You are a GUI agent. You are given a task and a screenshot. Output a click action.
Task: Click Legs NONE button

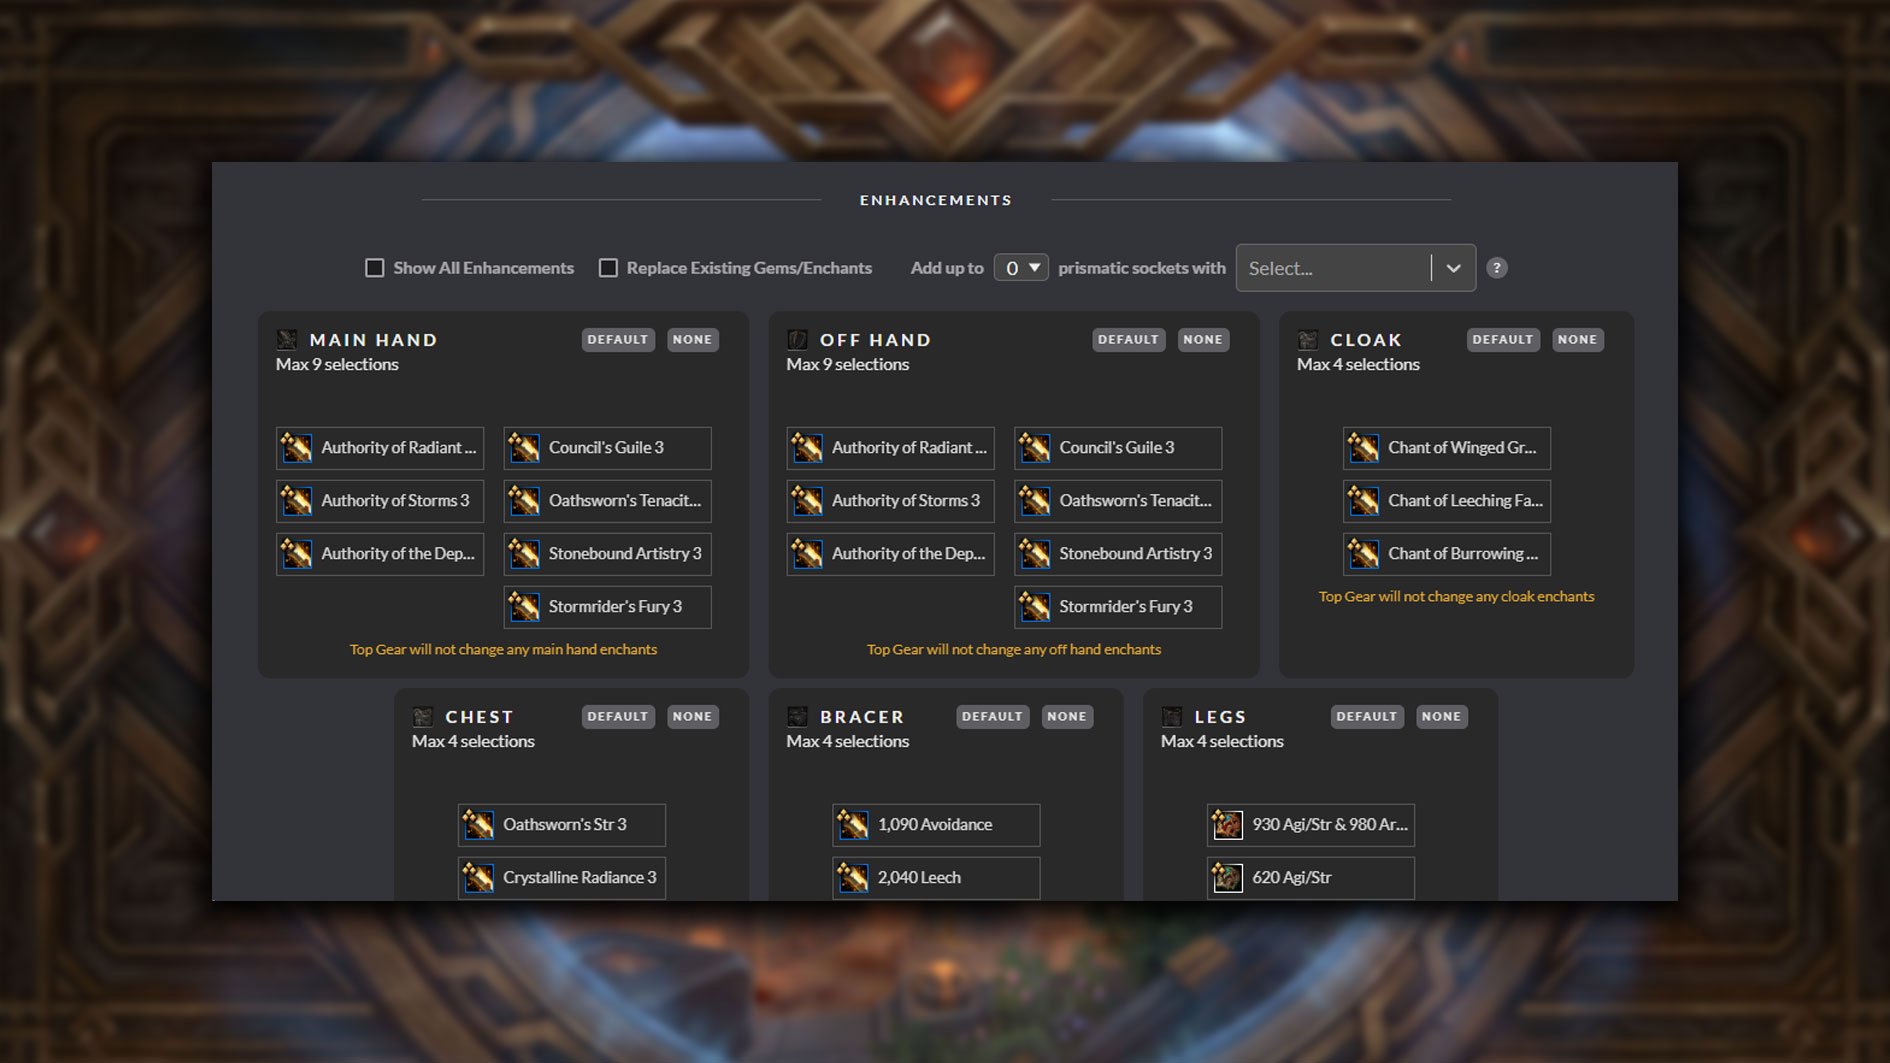pos(1441,717)
